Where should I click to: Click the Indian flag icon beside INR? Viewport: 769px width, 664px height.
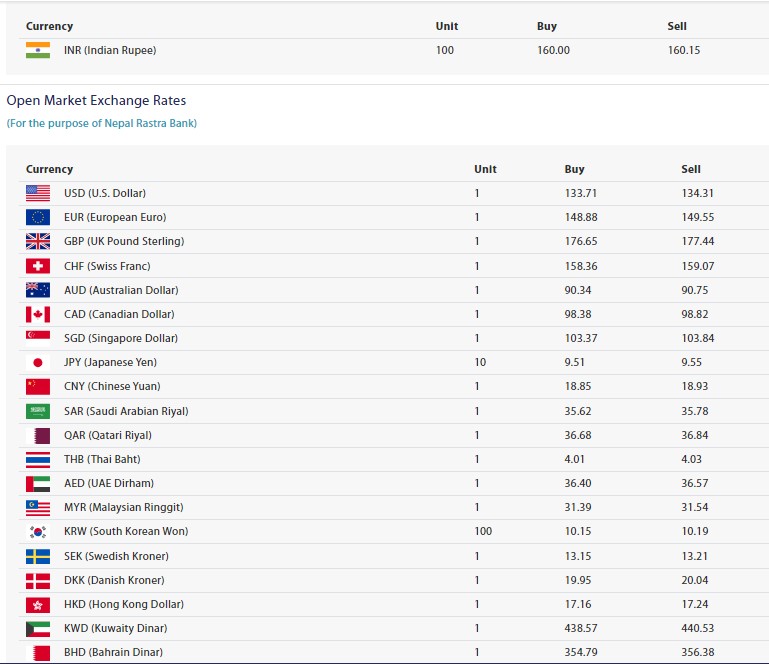click(38, 50)
